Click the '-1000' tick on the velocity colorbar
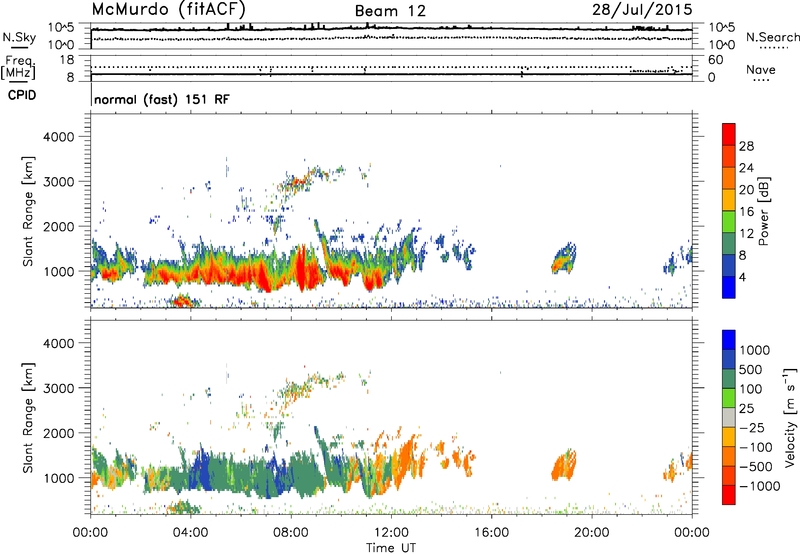 (759, 486)
